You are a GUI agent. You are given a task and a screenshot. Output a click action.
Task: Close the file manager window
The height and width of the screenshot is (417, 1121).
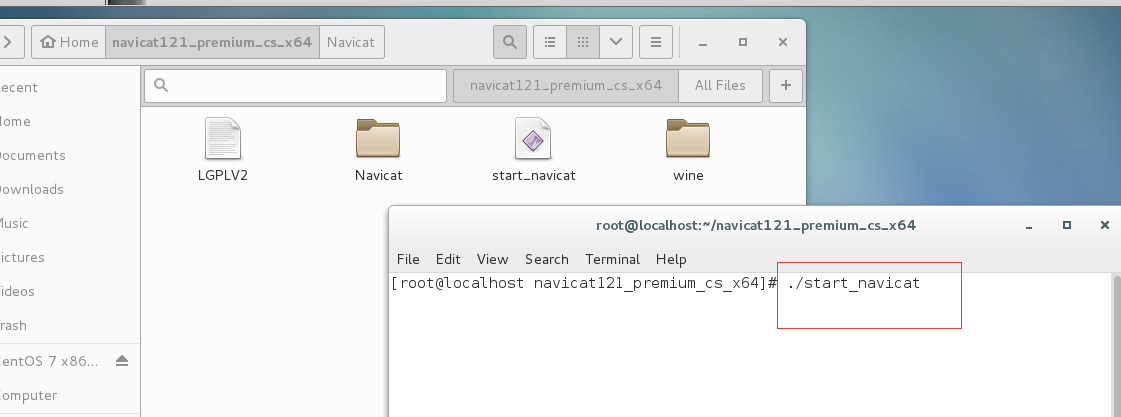[783, 42]
